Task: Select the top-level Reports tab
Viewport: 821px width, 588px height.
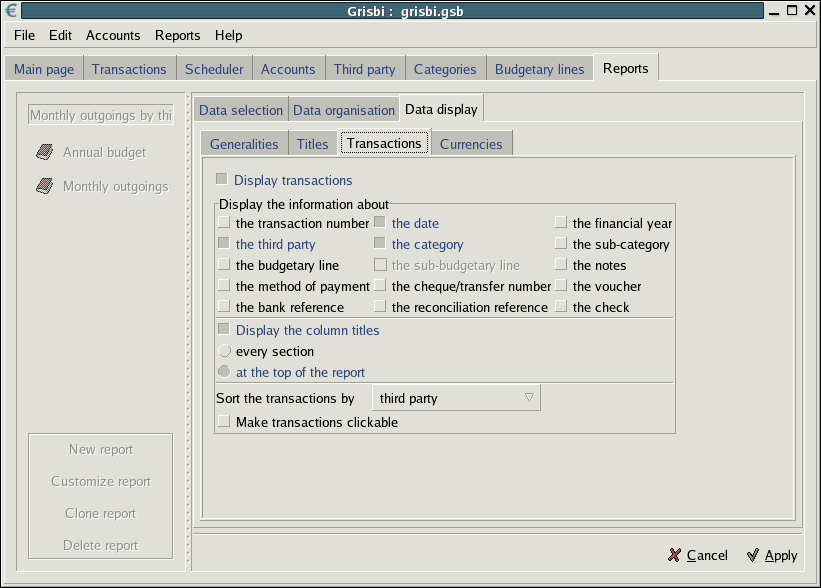Action: [x=625, y=68]
